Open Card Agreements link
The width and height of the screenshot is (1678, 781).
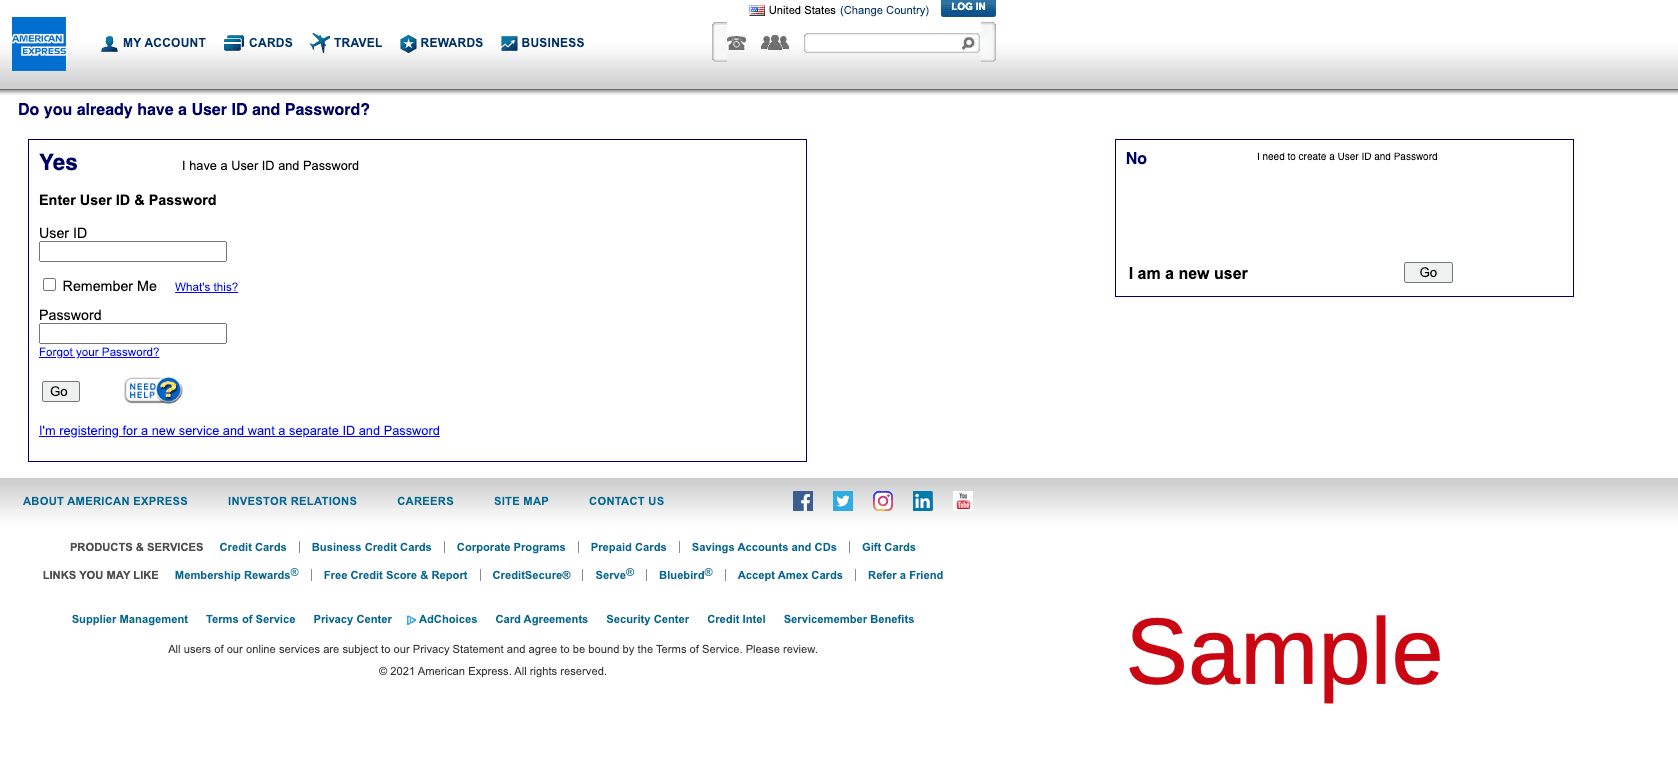541,619
